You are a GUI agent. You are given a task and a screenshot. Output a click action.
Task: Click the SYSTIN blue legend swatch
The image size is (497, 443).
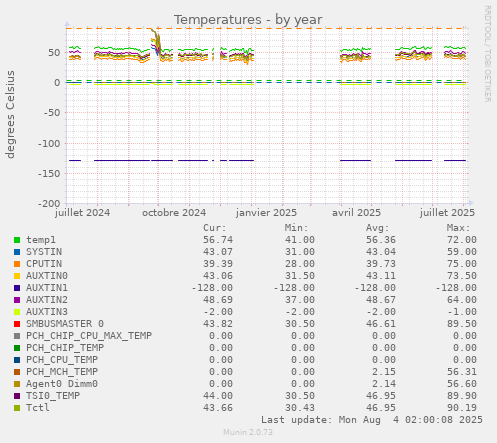pos(17,252)
